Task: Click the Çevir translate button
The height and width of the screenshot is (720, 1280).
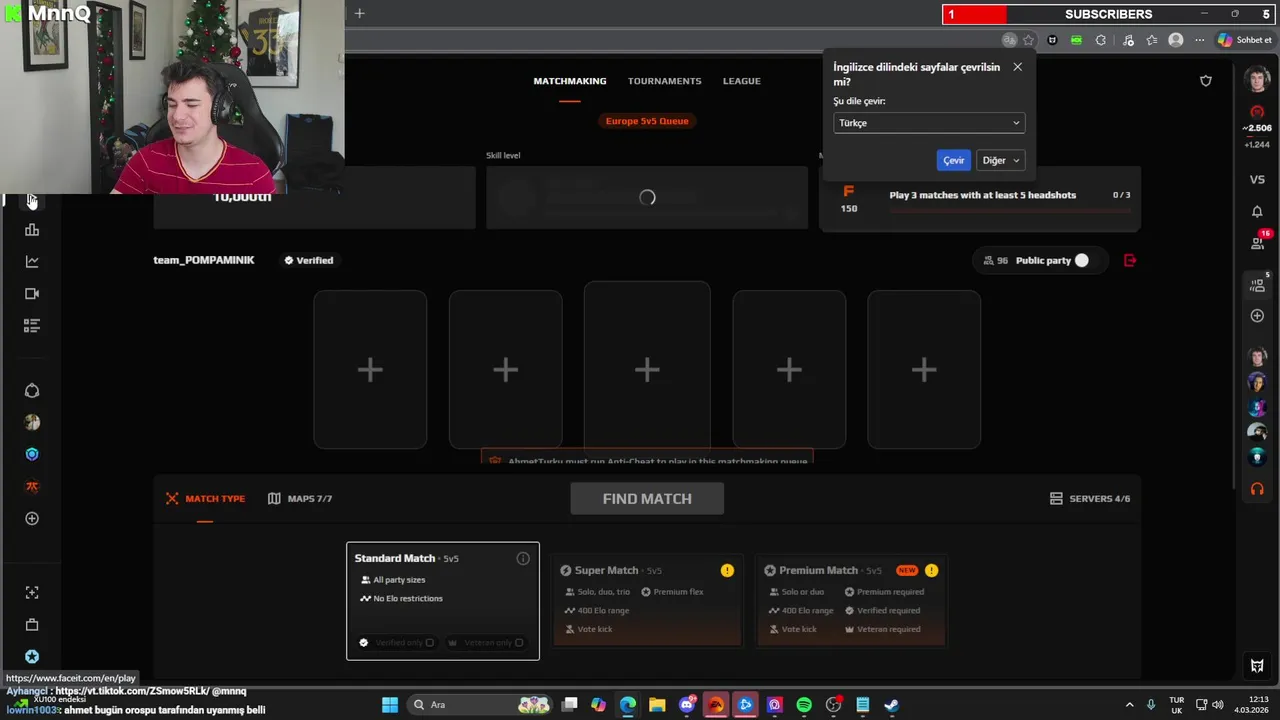Action: pos(954,160)
